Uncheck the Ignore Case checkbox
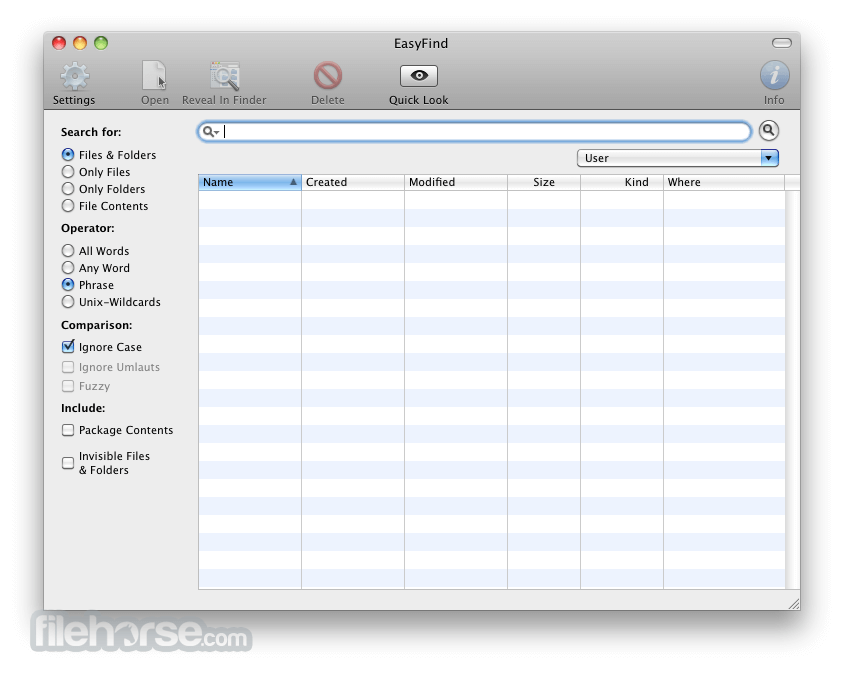The width and height of the screenshot is (860, 682). pos(68,347)
